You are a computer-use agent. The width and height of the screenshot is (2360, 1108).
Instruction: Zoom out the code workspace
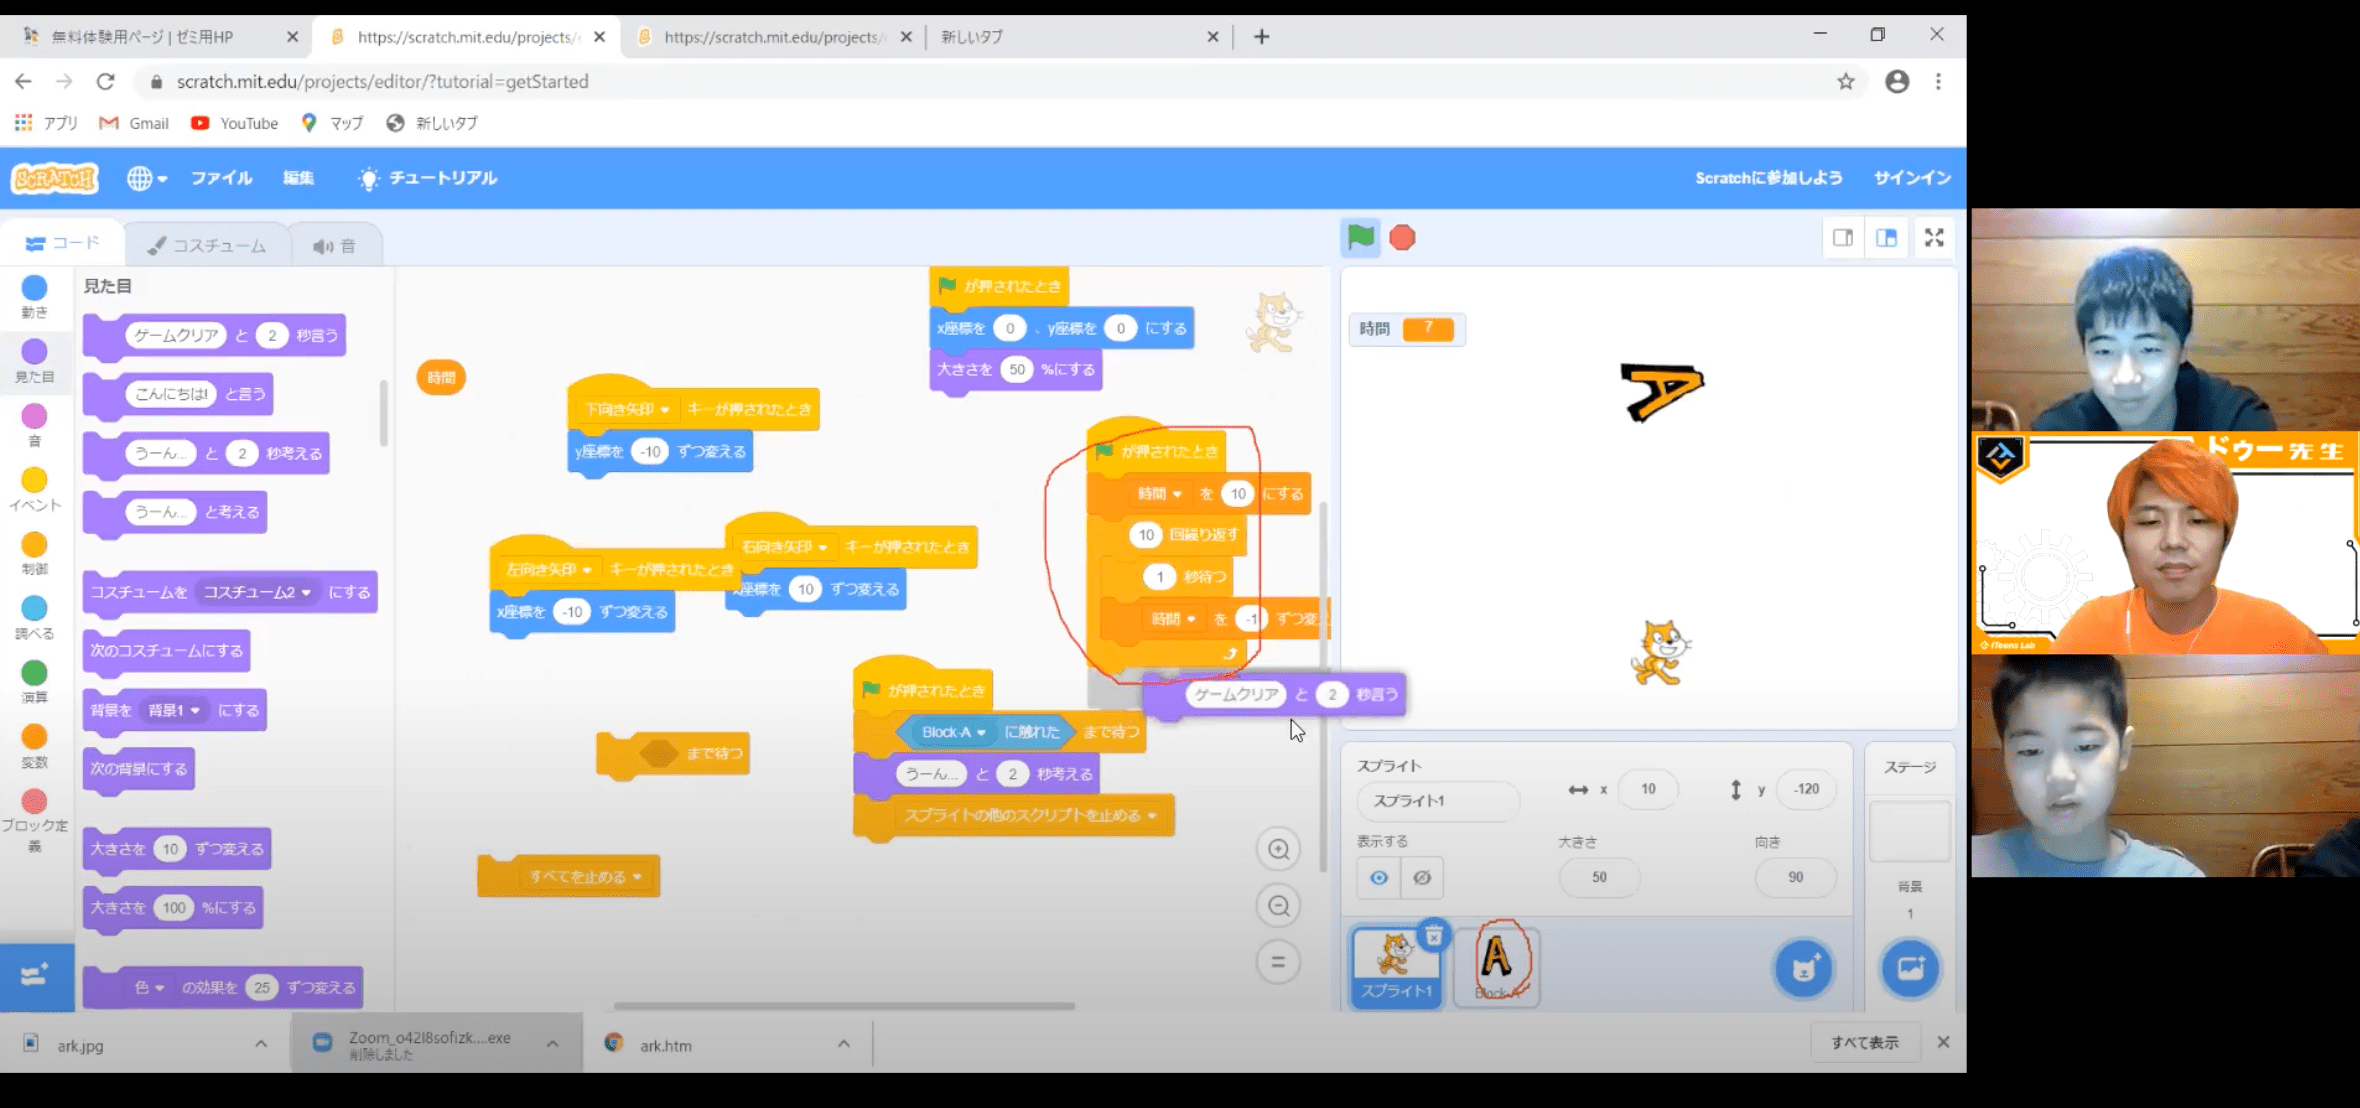click(1278, 906)
